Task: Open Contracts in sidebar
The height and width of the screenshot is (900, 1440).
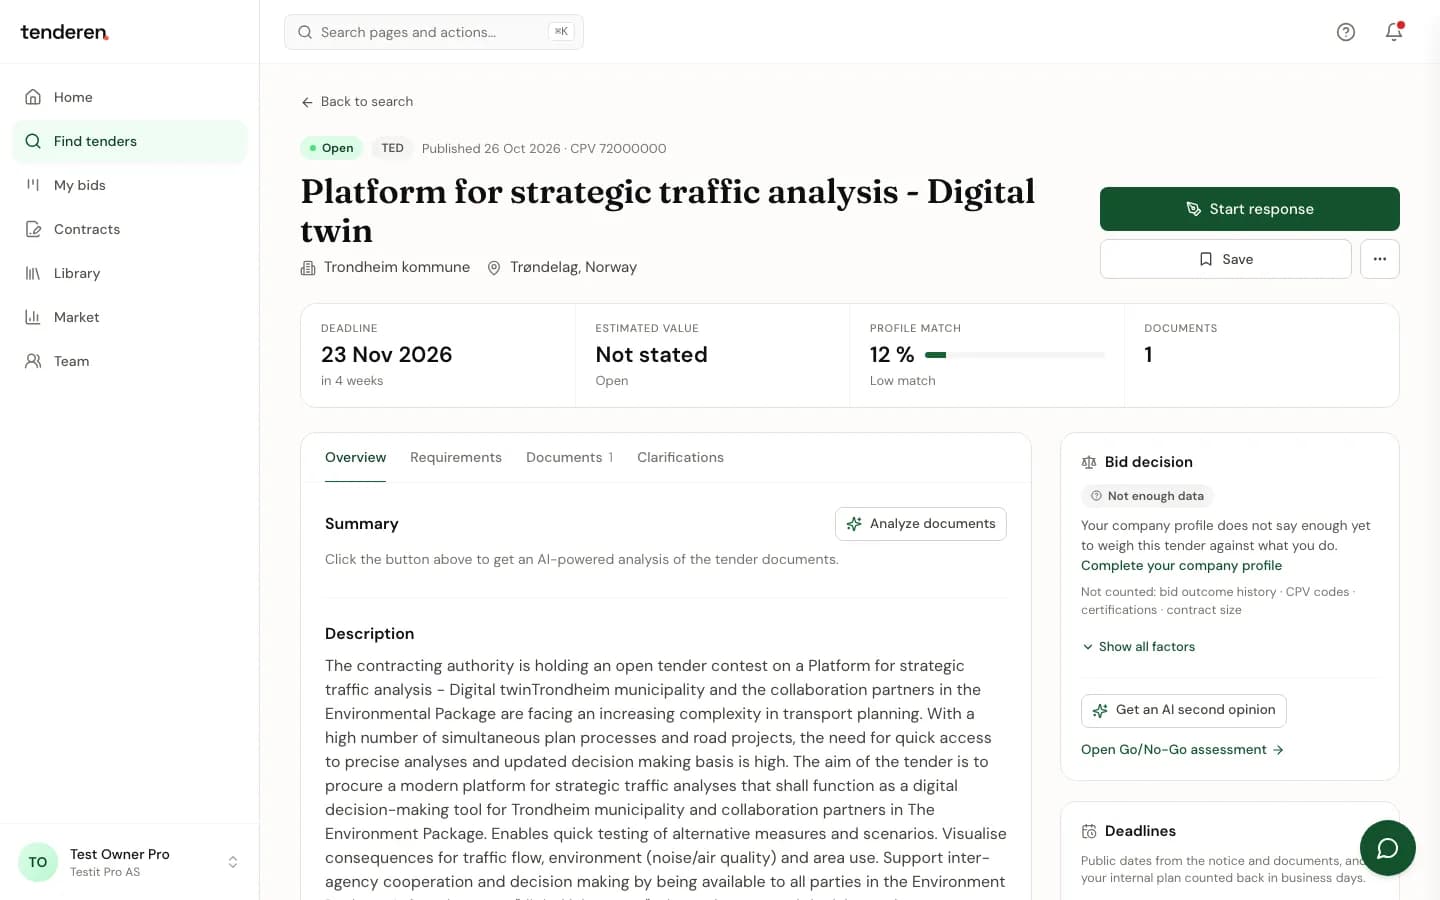Action: click(x=130, y=229)
